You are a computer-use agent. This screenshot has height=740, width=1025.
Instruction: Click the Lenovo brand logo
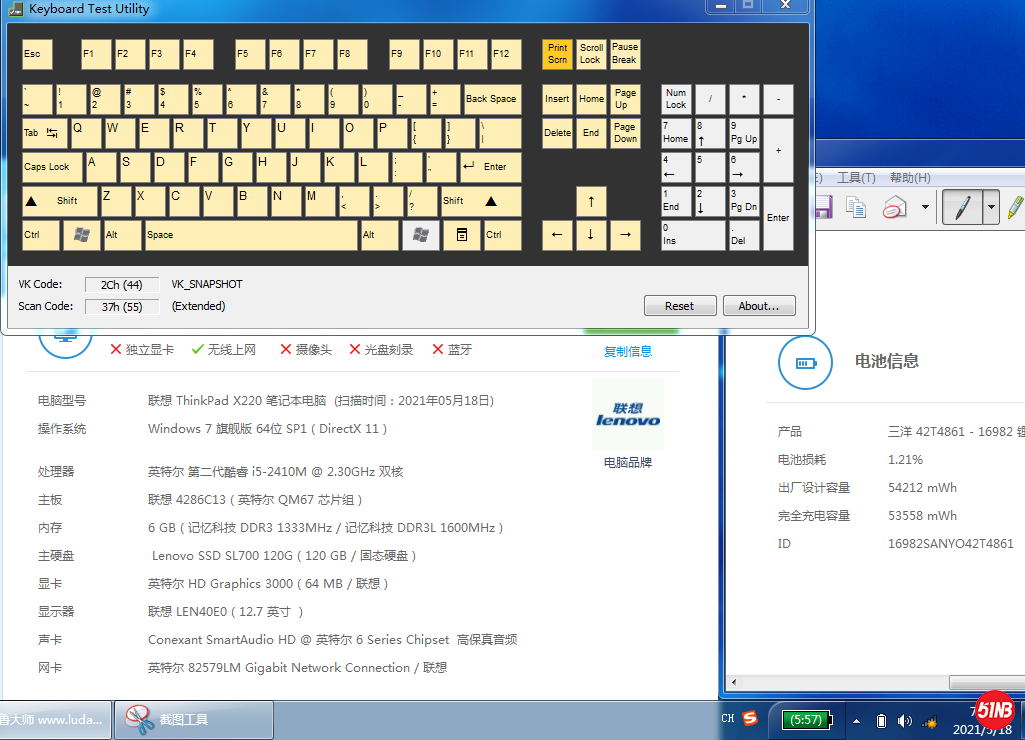tap(628, 414)
